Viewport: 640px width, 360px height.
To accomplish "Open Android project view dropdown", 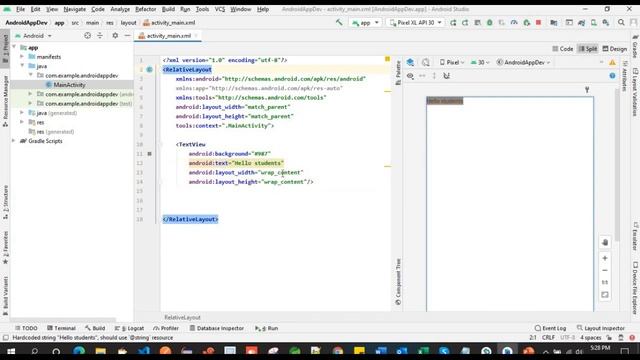I will (33, 36).
